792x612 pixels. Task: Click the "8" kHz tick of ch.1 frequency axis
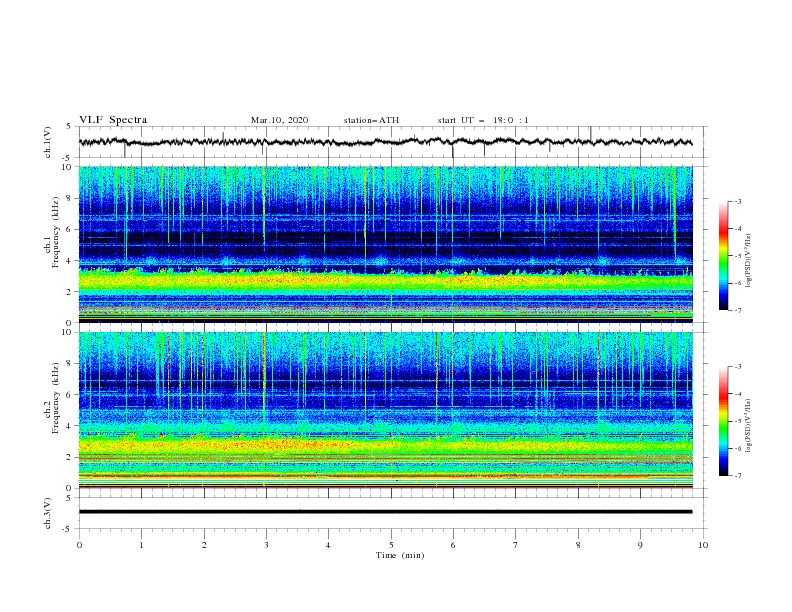coord(71,197)
